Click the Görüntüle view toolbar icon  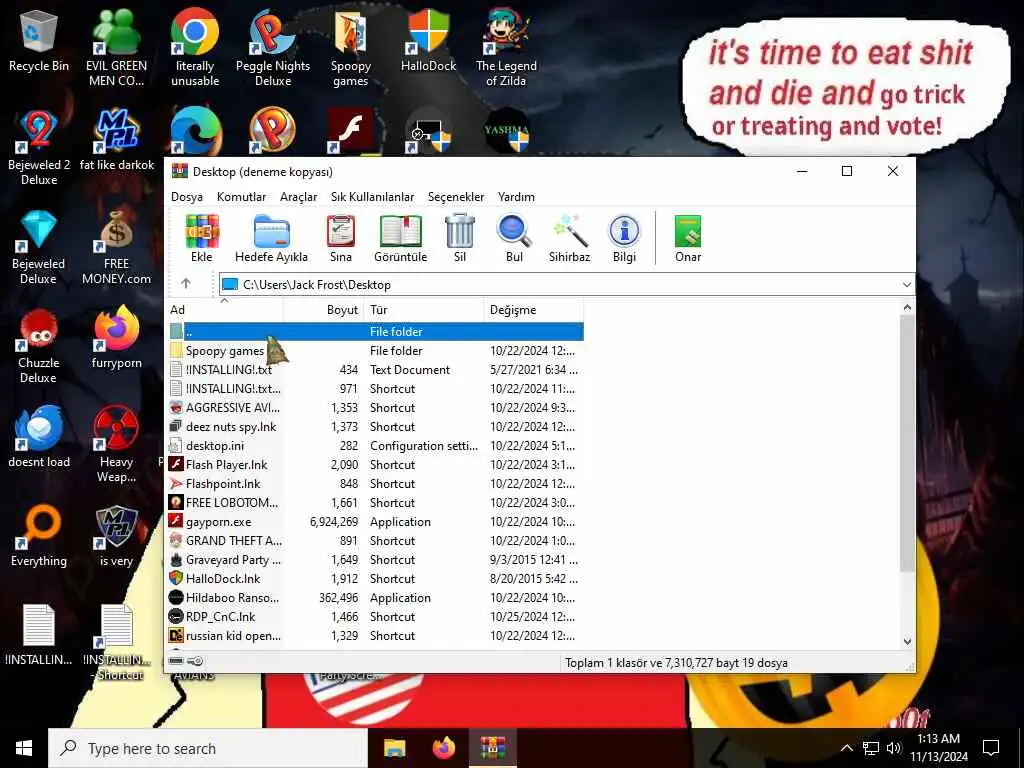(x=400, y=238)
